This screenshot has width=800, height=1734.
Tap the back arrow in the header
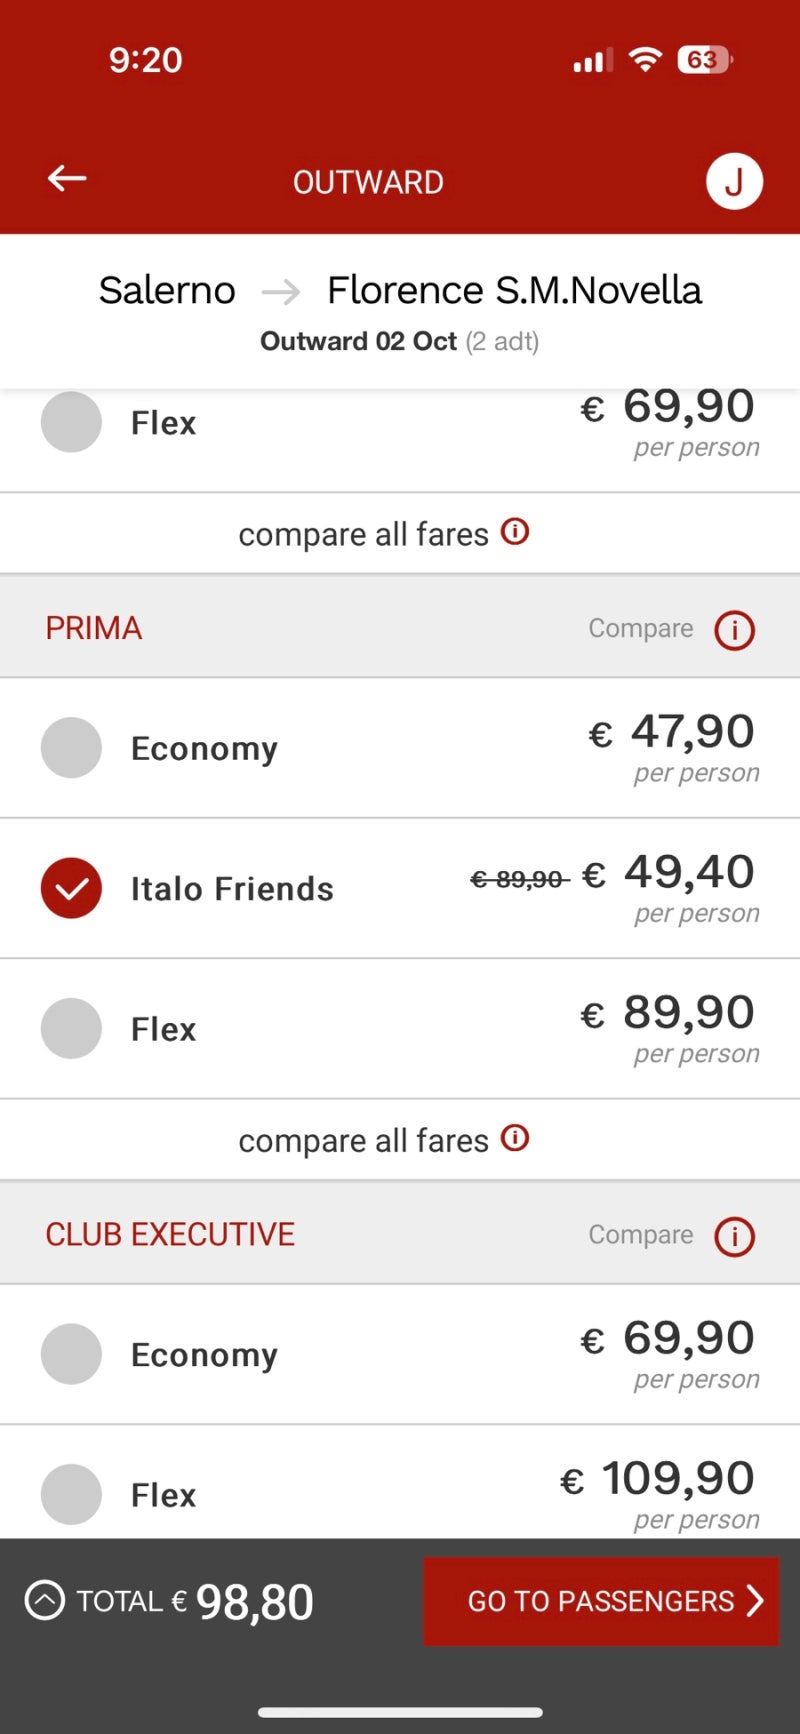(67, 179)
